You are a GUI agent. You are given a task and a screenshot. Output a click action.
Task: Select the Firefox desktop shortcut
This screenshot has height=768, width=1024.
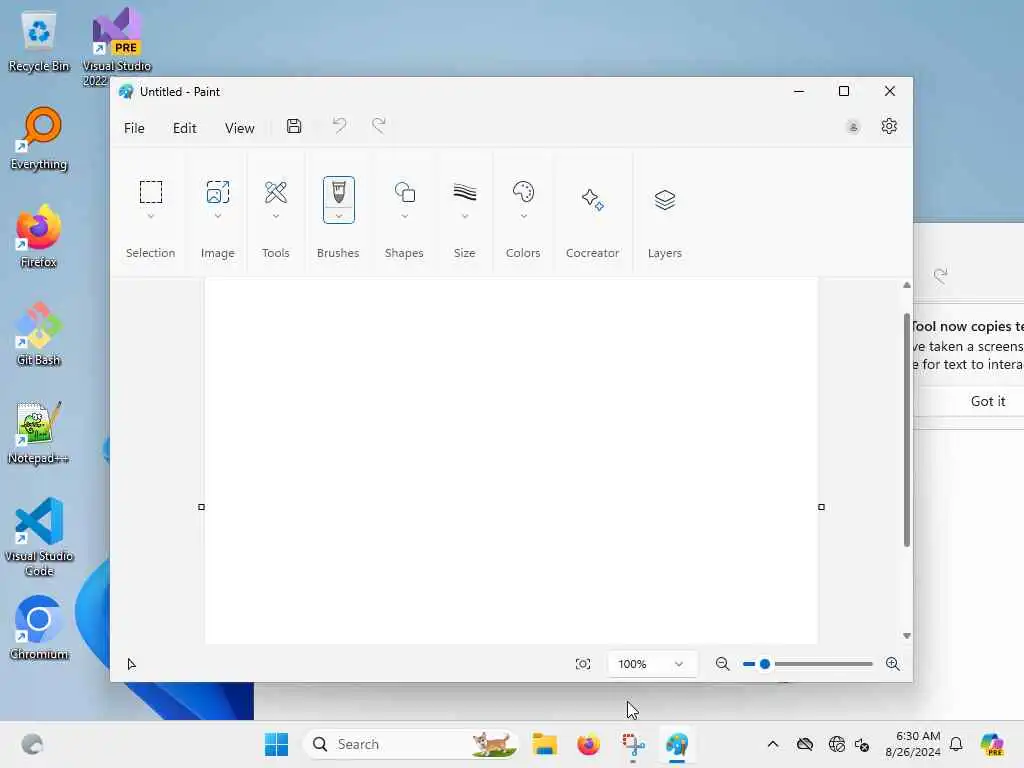39,236
